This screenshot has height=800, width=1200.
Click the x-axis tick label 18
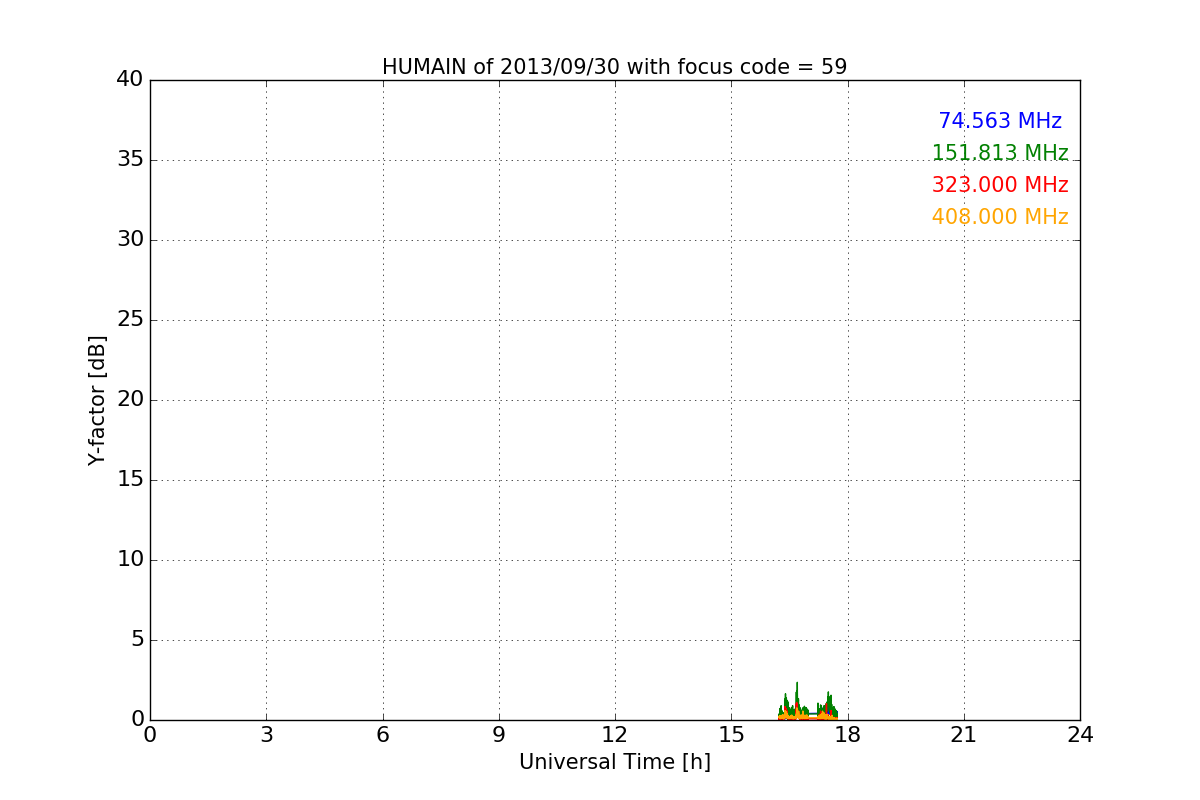848,735
